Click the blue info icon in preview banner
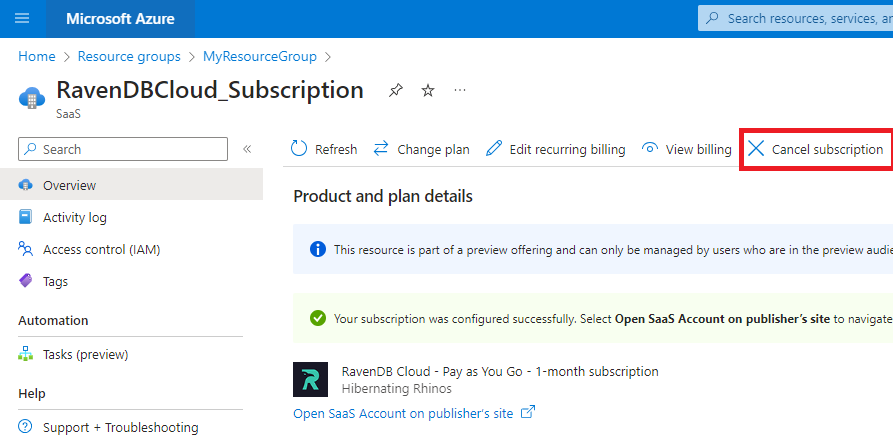893x437 pixels. click(318, 249)
